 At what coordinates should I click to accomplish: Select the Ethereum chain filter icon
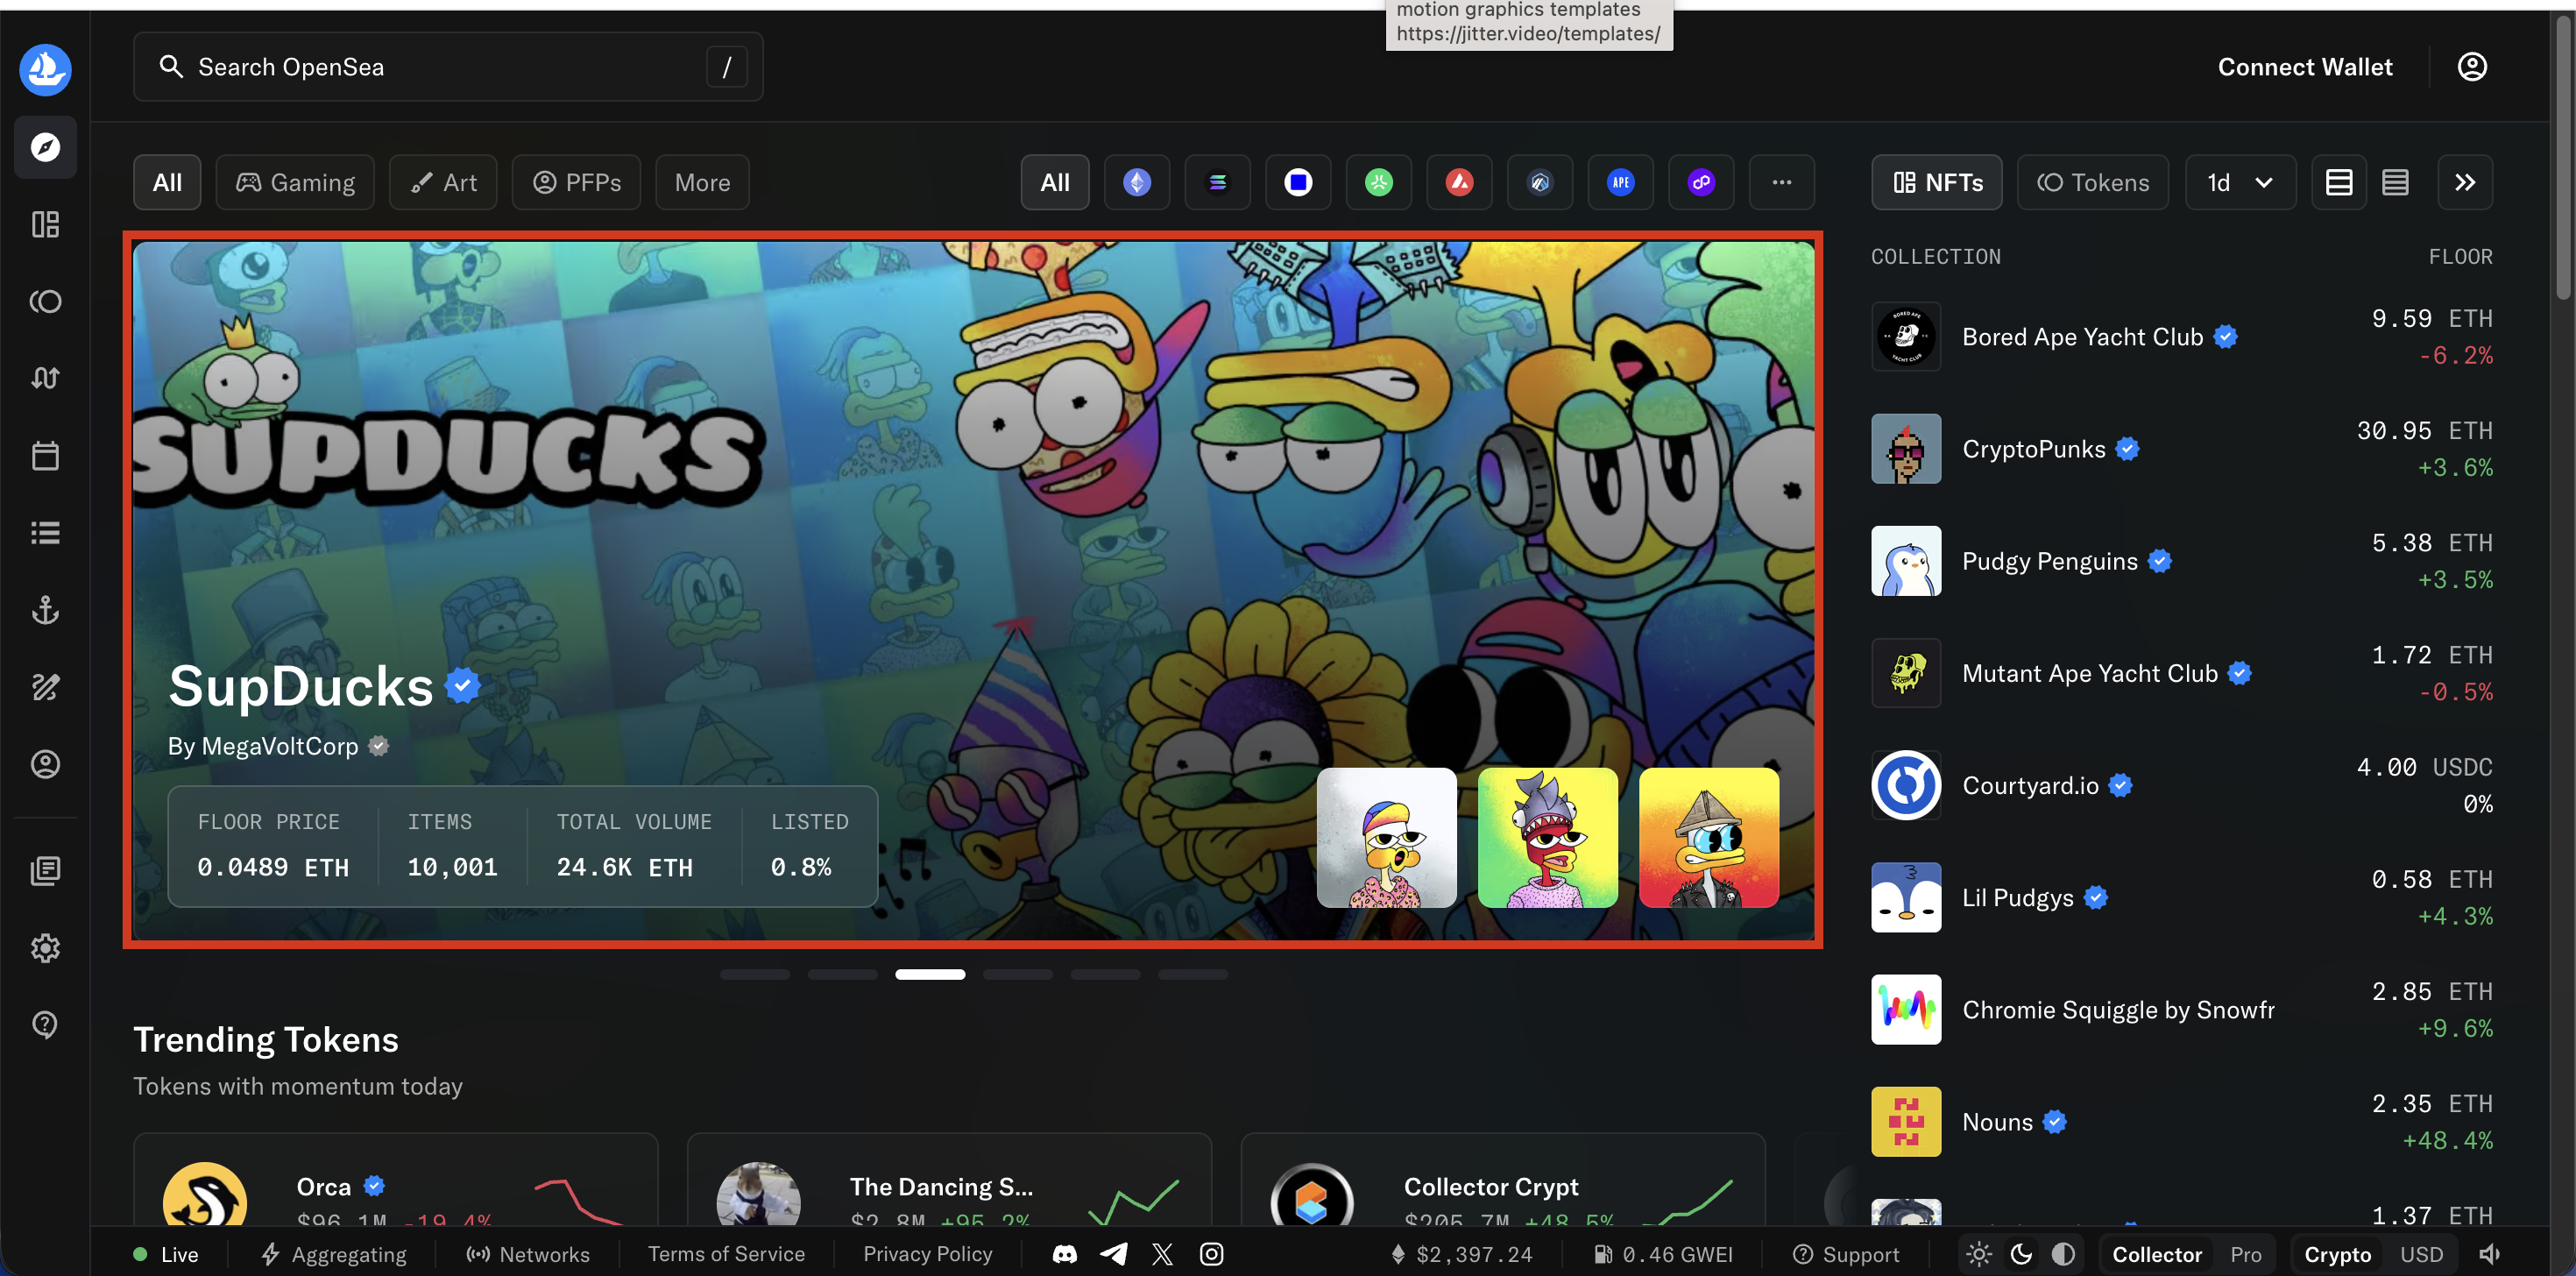coord(1137,182)
